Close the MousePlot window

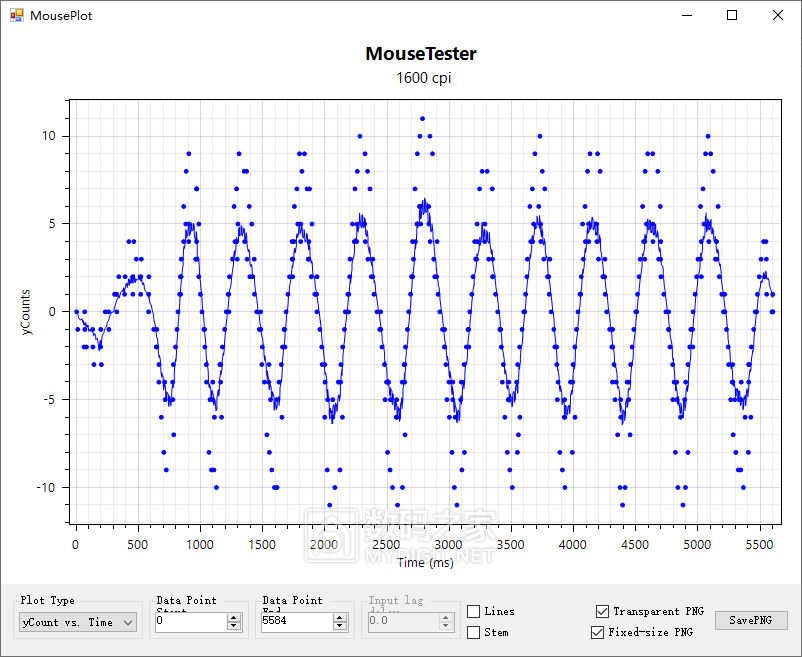(x=777, y=15)
